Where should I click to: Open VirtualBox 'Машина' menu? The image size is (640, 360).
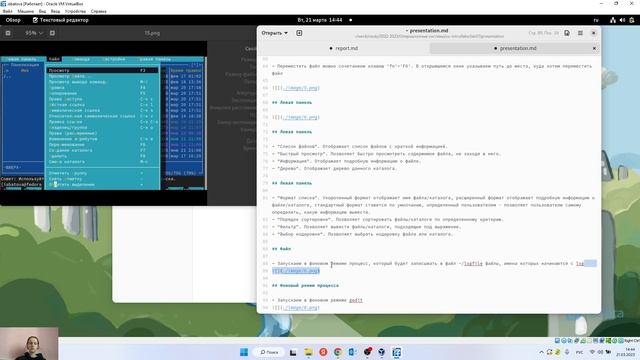coord(26,11)
